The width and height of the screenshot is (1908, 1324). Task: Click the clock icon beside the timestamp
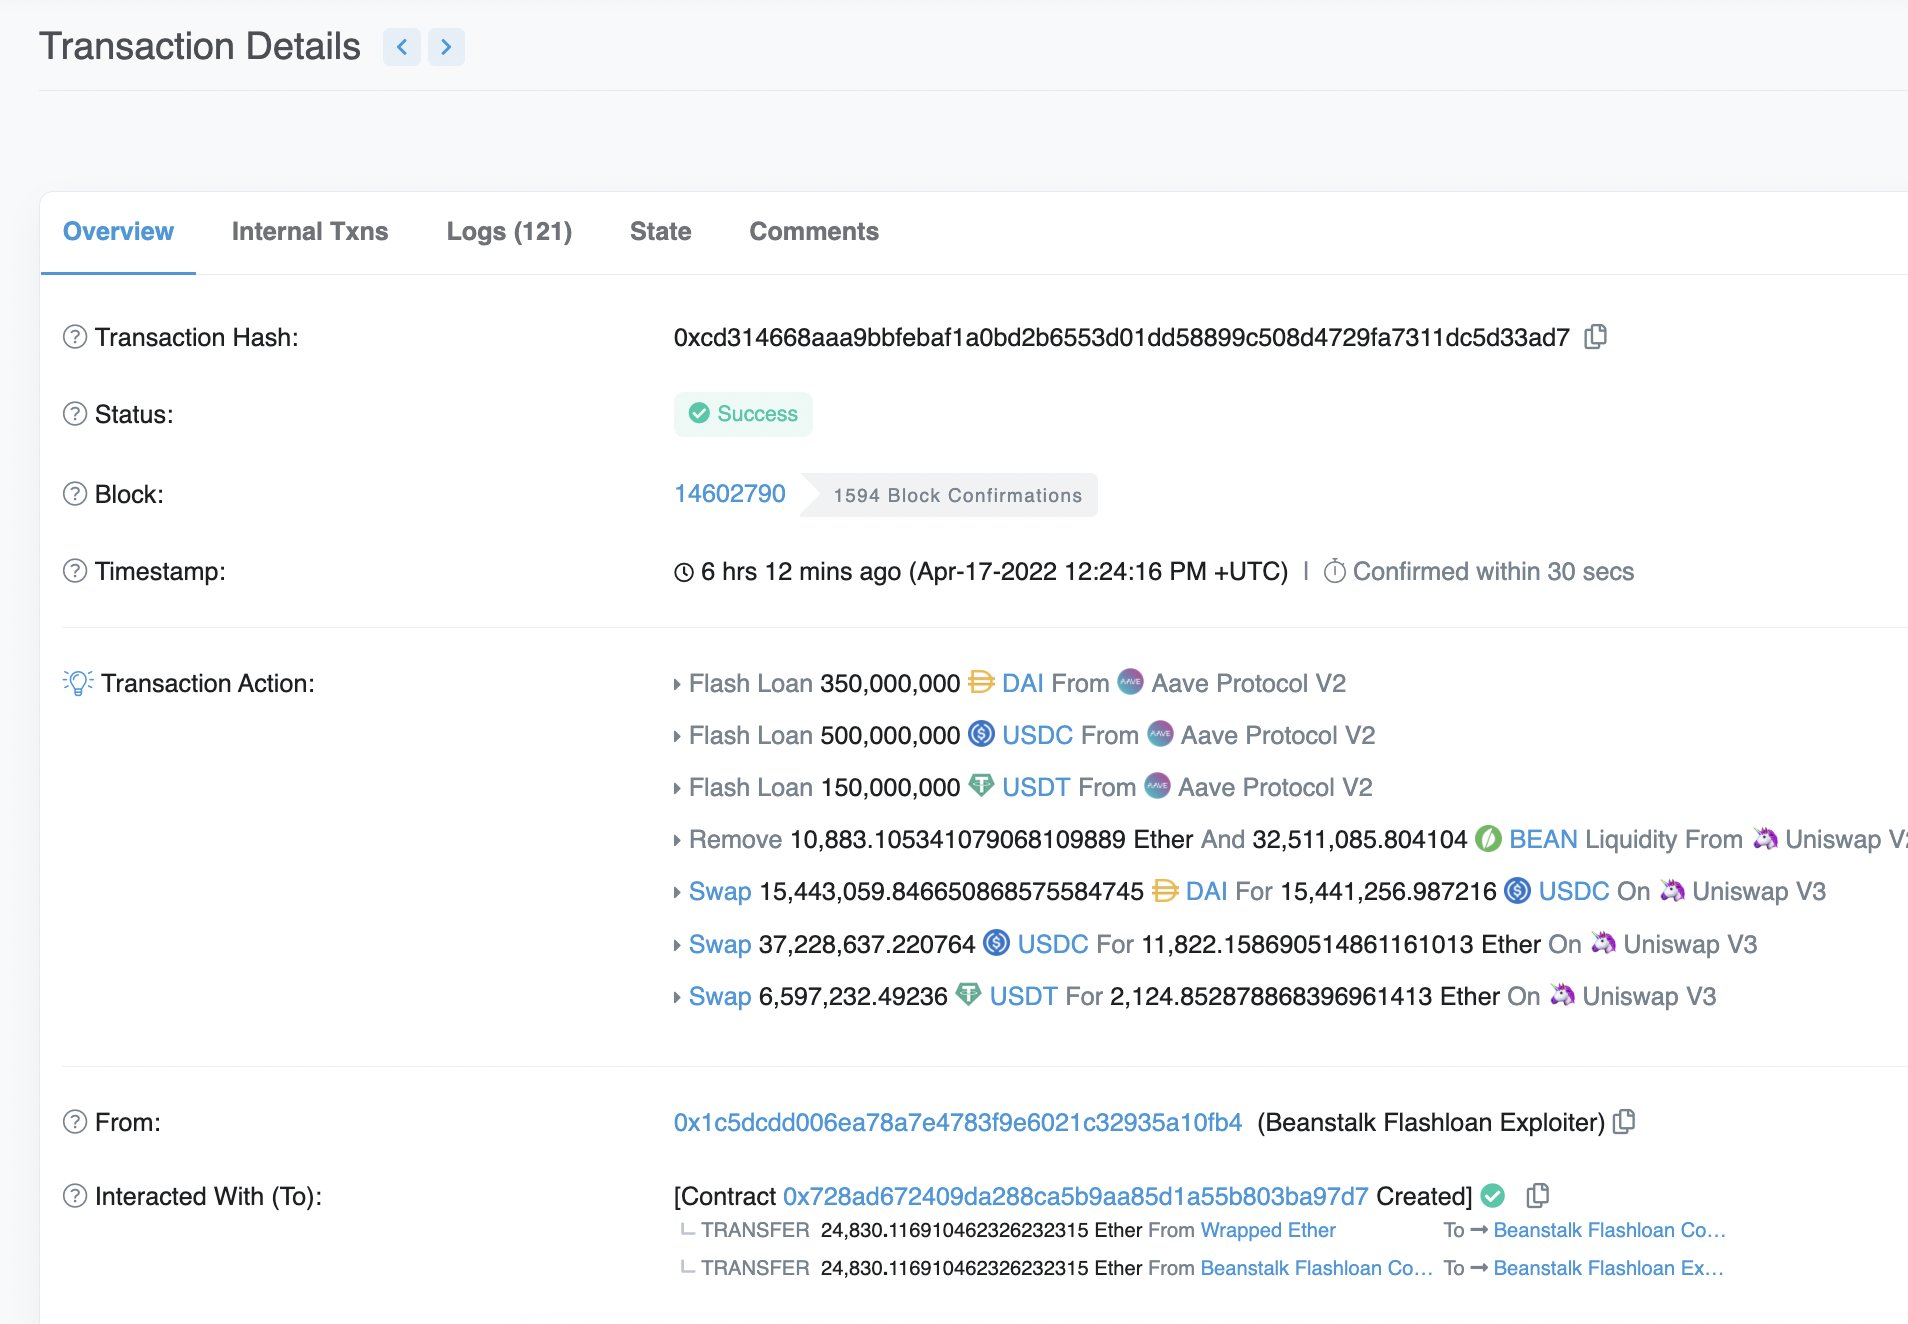point(684,572)
